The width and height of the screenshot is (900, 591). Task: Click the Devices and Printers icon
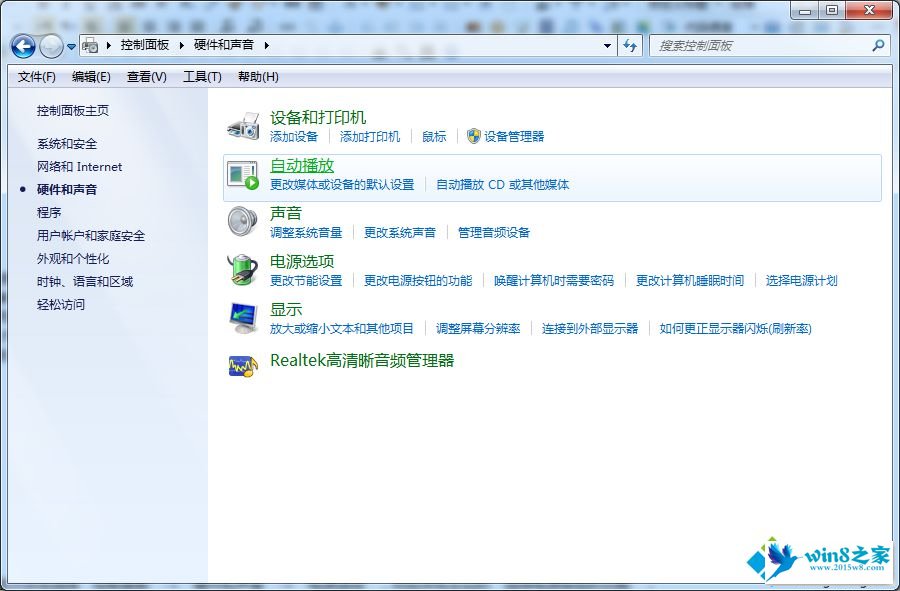point(243,126)
